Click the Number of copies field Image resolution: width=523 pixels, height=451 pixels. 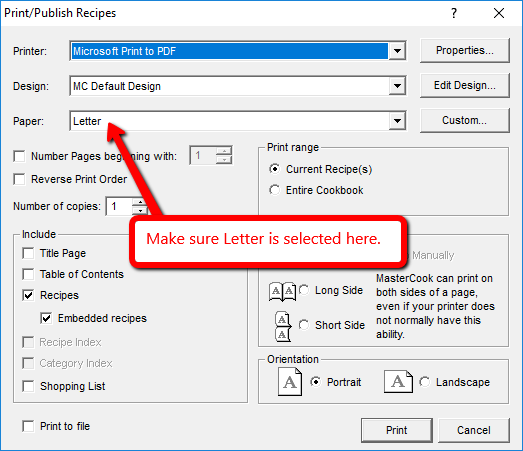120,206
